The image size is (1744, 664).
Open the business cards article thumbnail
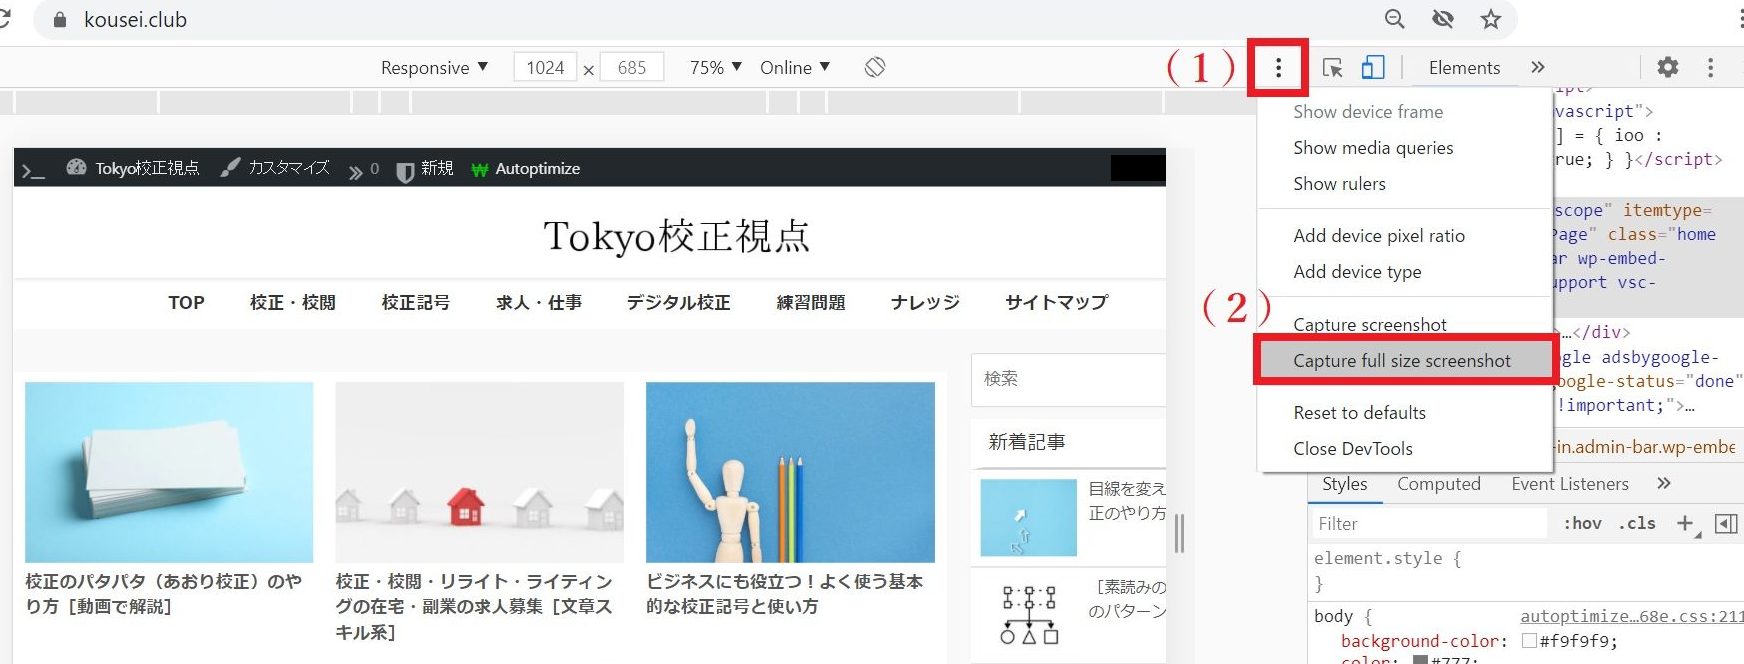[169, 472]
